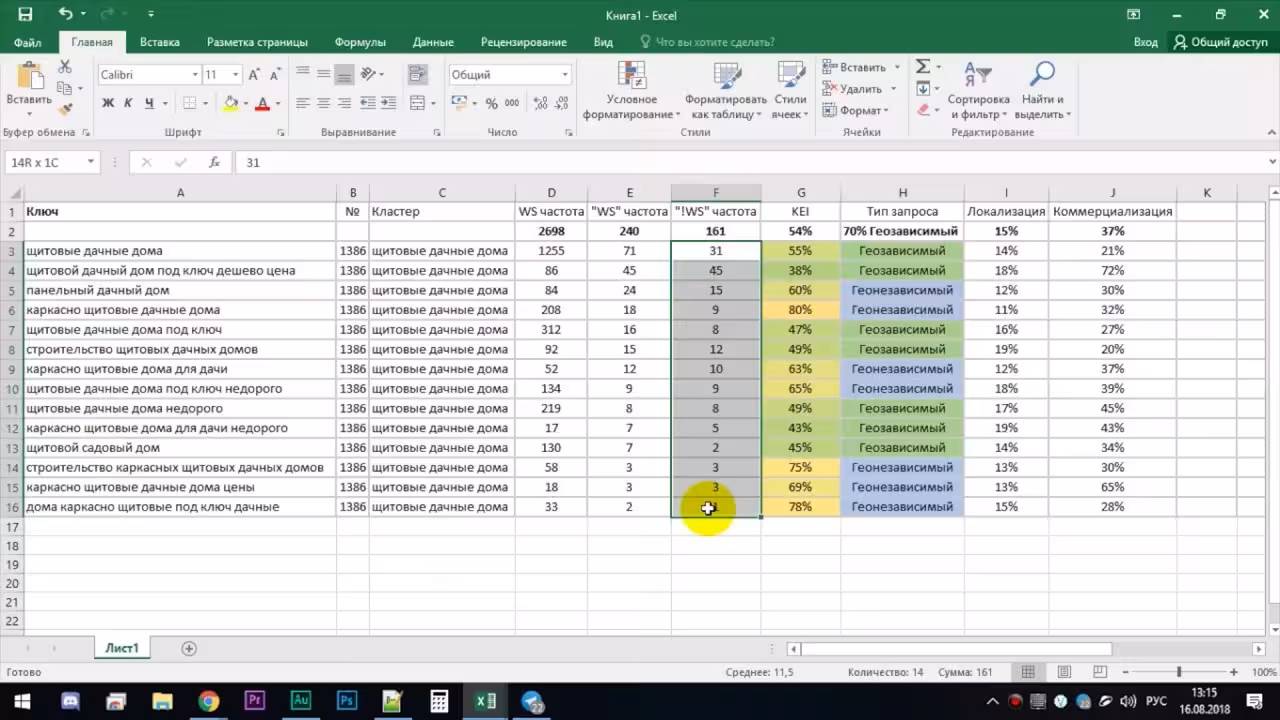Click the yellow fill color button
This screenshot has width=1280, height=720.
pos(231,103)
